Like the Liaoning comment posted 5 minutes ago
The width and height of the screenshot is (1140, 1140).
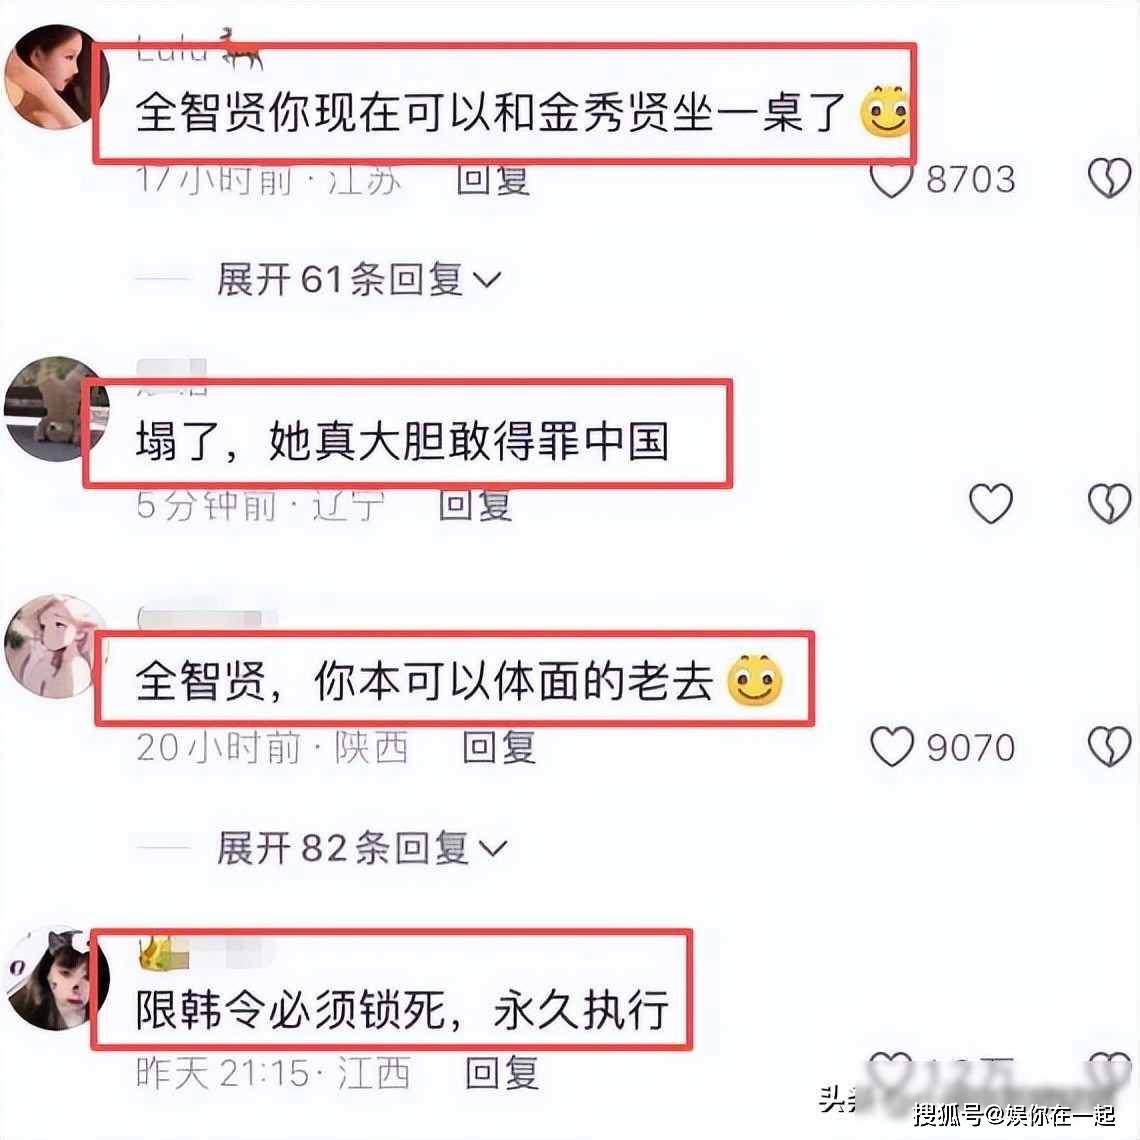991,503
